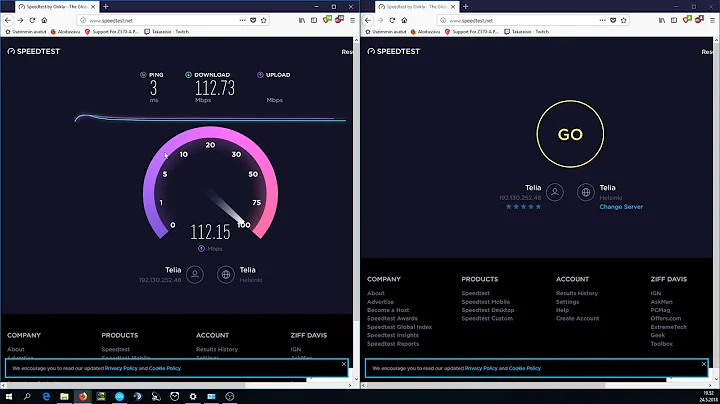The width and height of the screenshot is (720, 404).
Task: Dismiss cookie banner in right window
Action: point(704,364)
